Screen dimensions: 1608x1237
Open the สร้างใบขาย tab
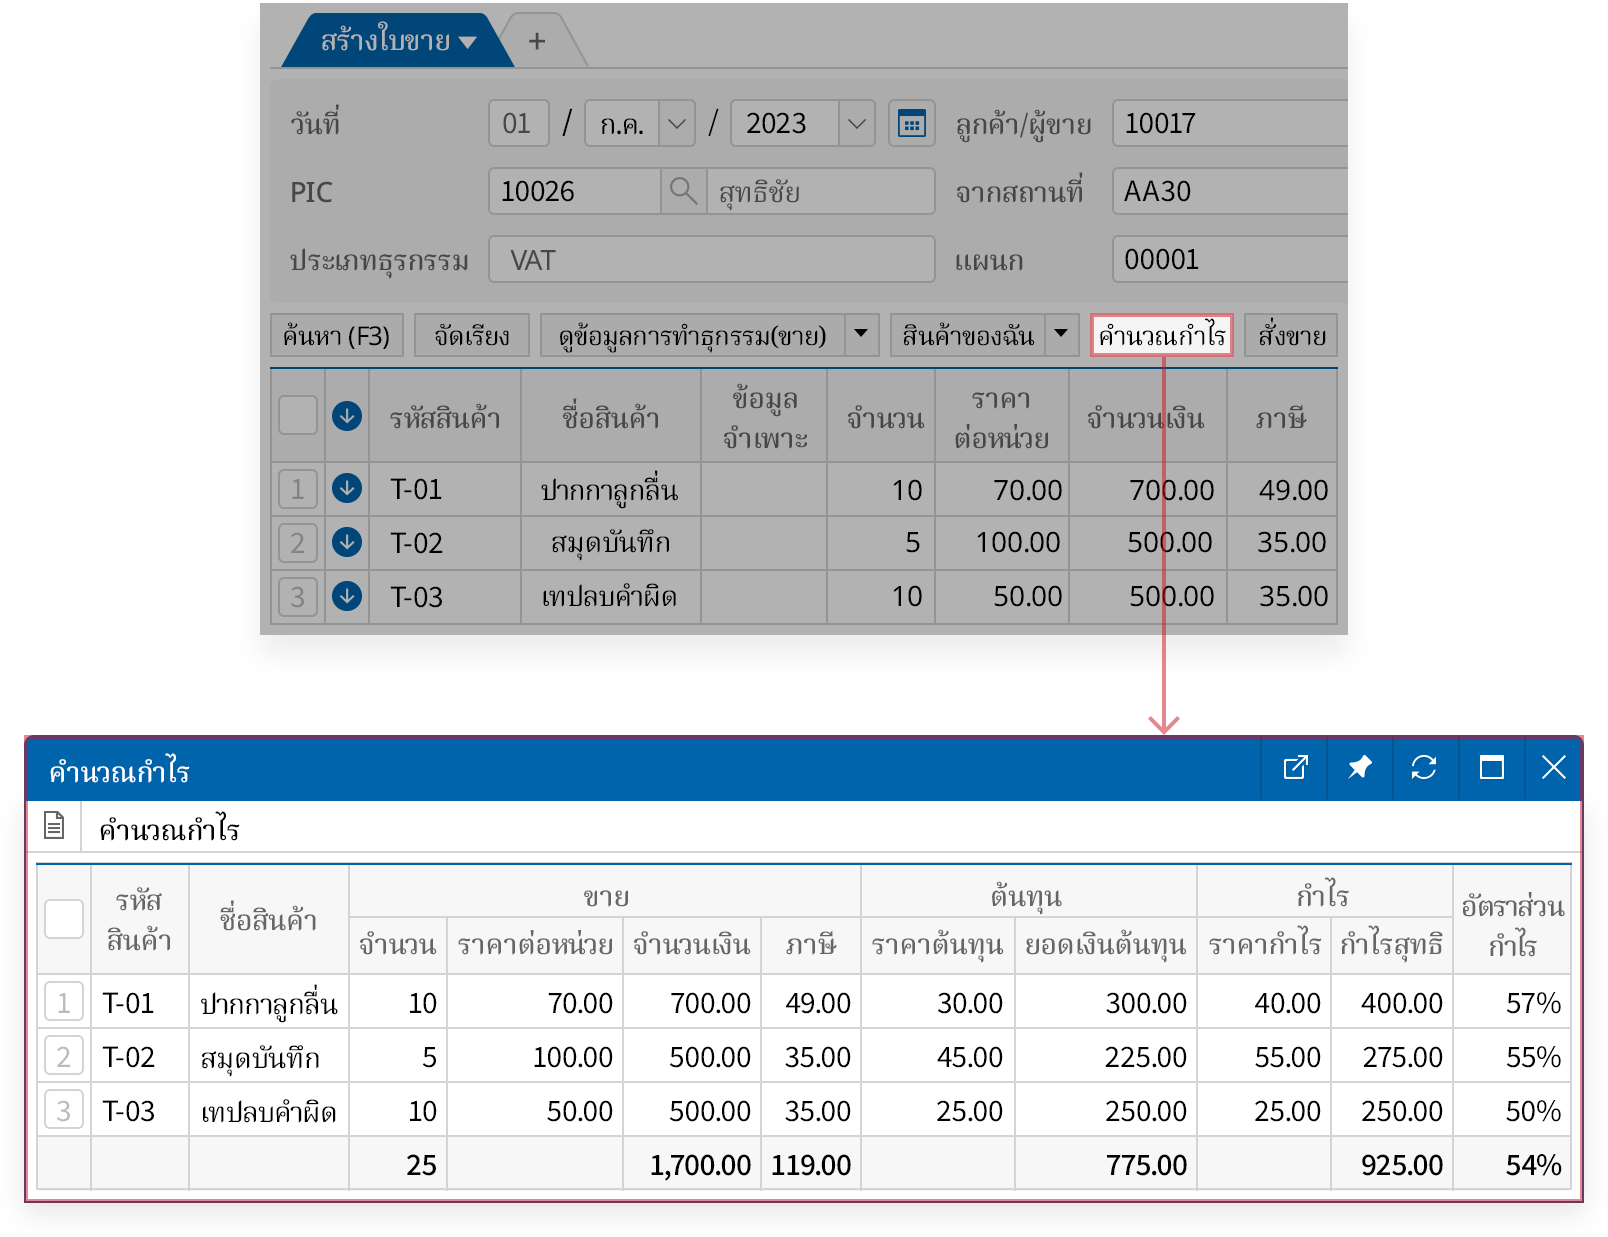pyautogui.click(x=397, y=41)
